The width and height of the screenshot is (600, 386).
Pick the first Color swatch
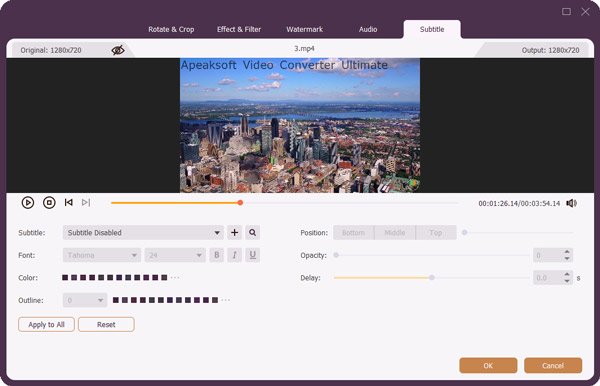[x=65, y=278]
